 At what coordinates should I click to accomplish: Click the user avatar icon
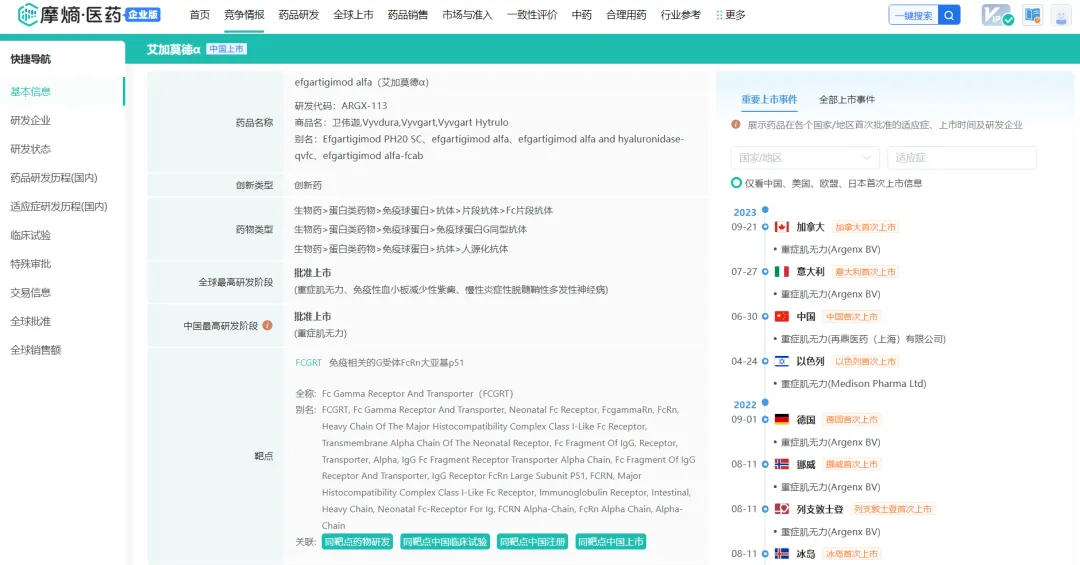coord(1061,15)
